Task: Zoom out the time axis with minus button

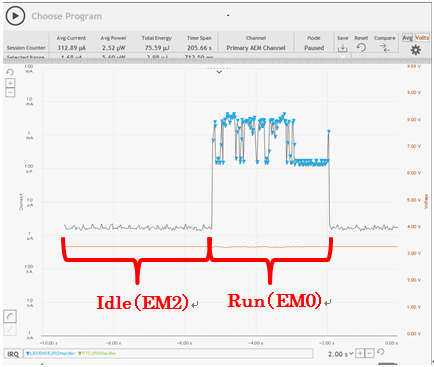Action: (x=369, y=353)
